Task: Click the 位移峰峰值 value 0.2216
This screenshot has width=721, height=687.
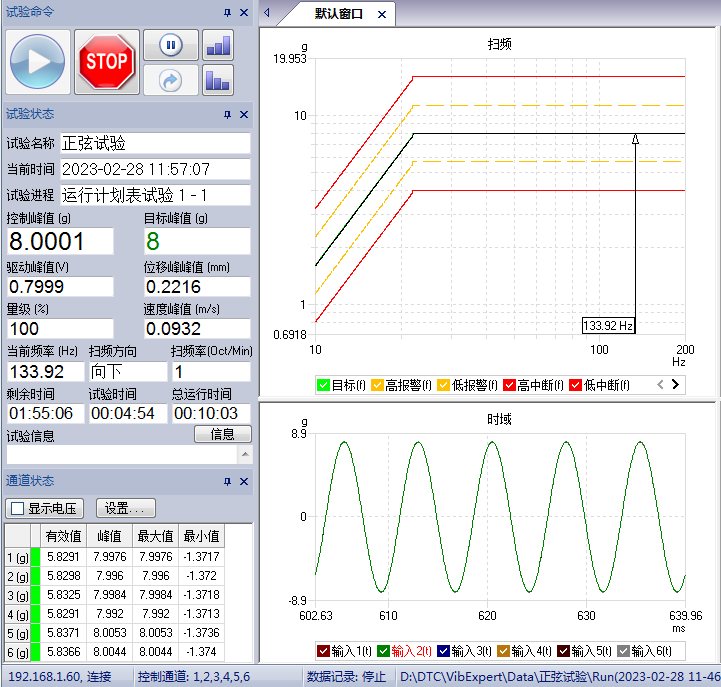Action: (197, 287)
